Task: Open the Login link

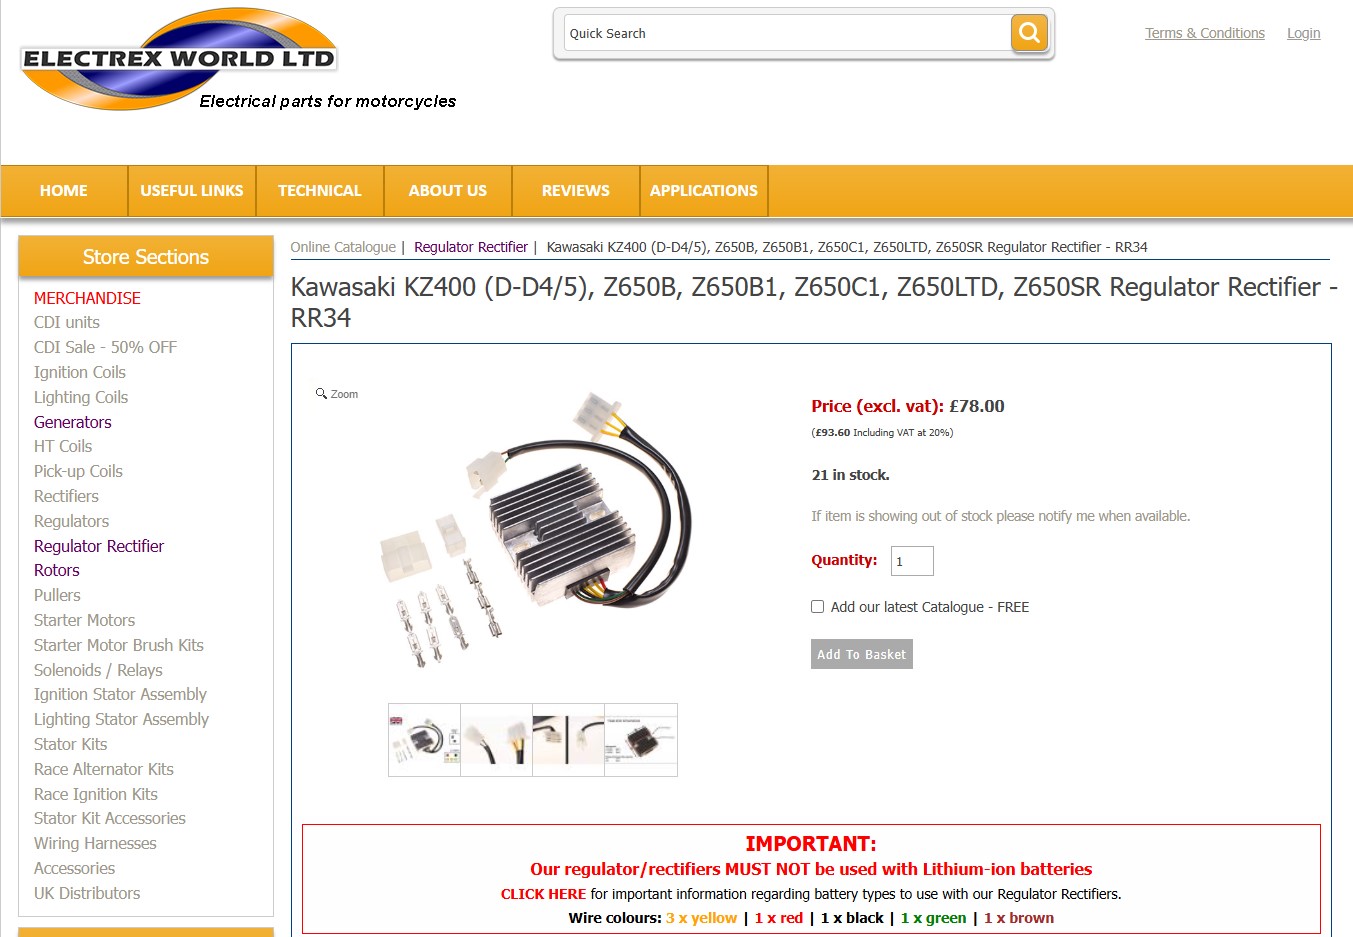Action: 1303,33
